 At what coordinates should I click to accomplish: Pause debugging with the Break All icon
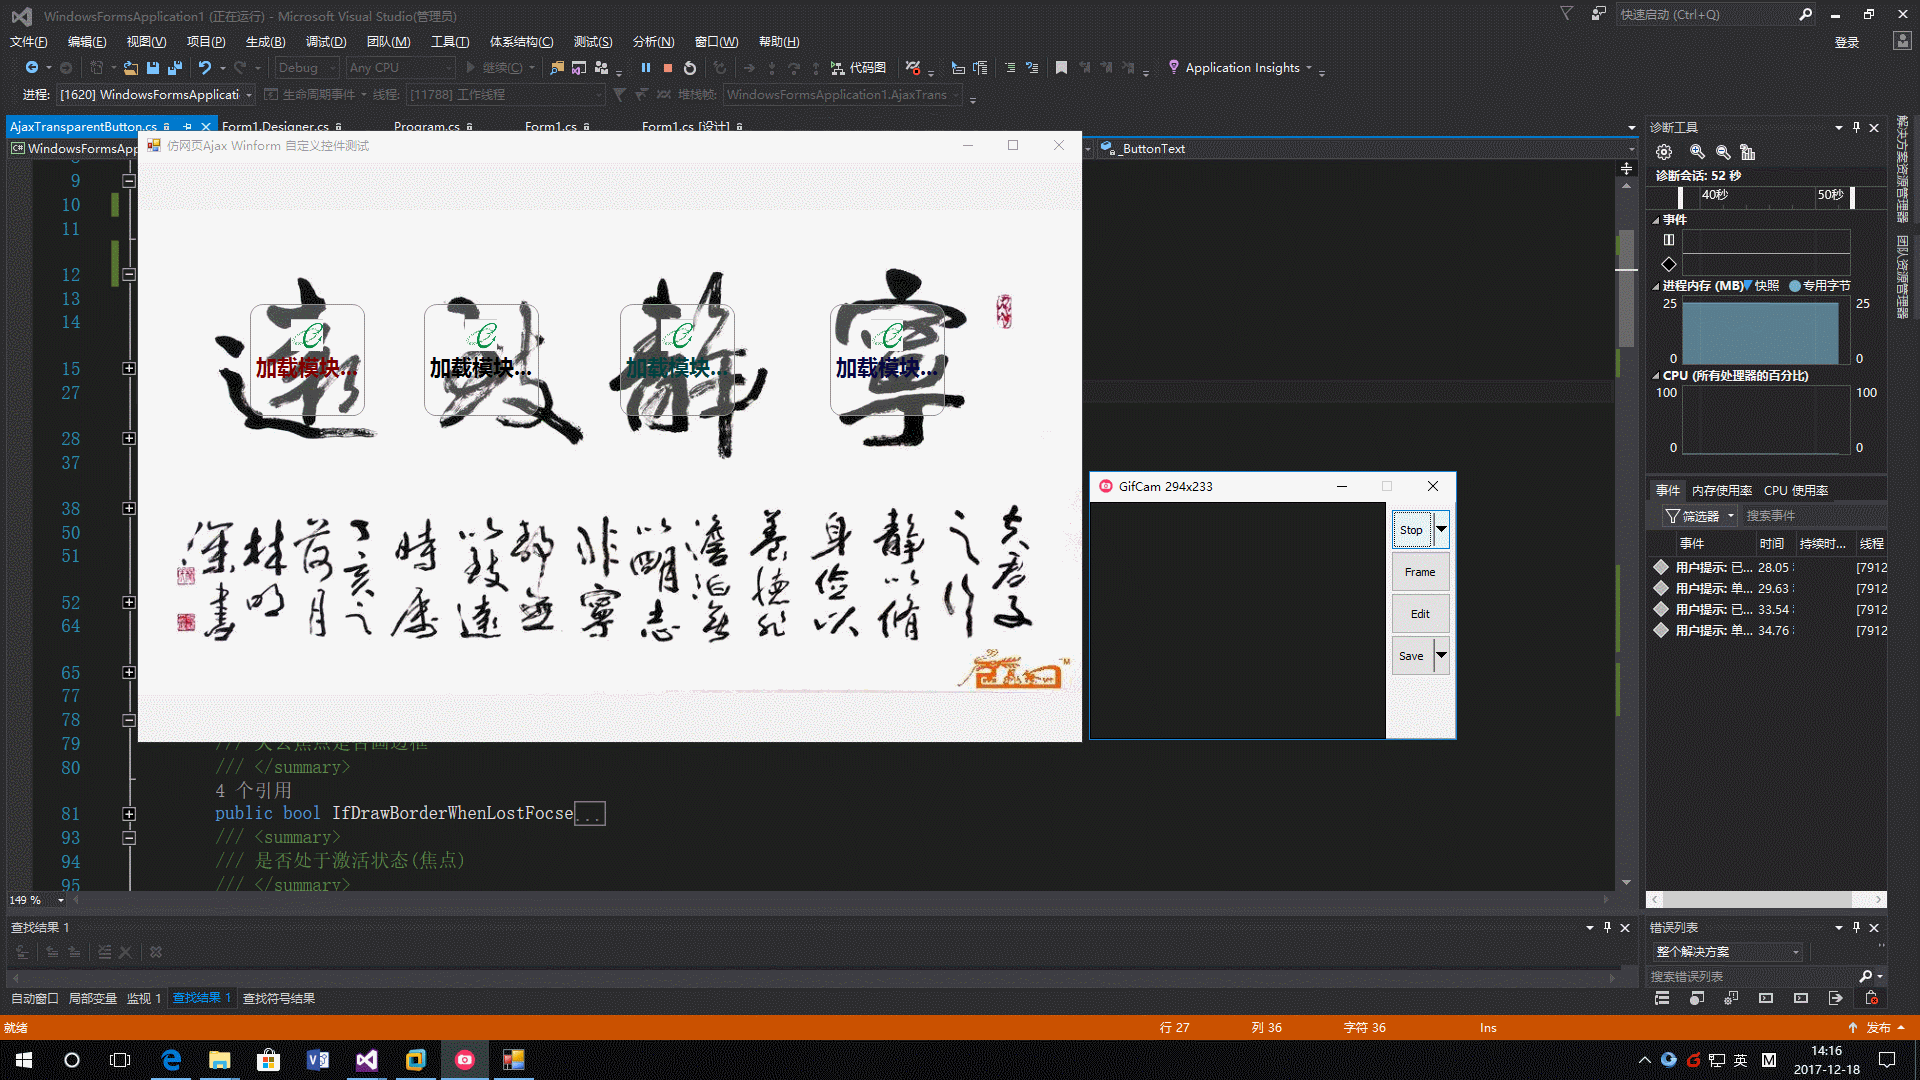pos(646,68)
